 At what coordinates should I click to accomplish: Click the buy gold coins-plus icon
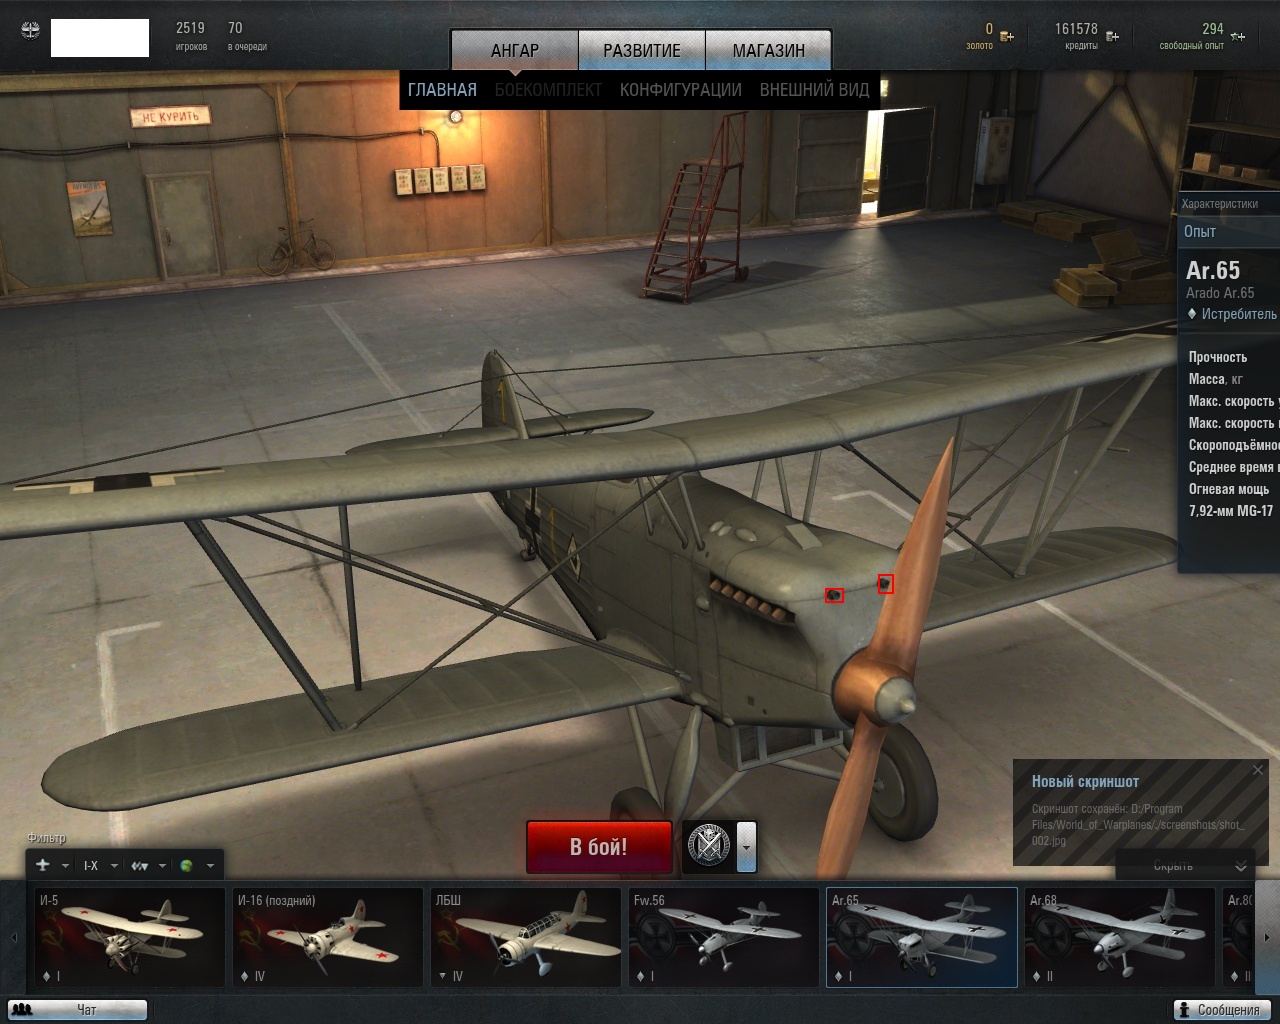(1007, 37)
